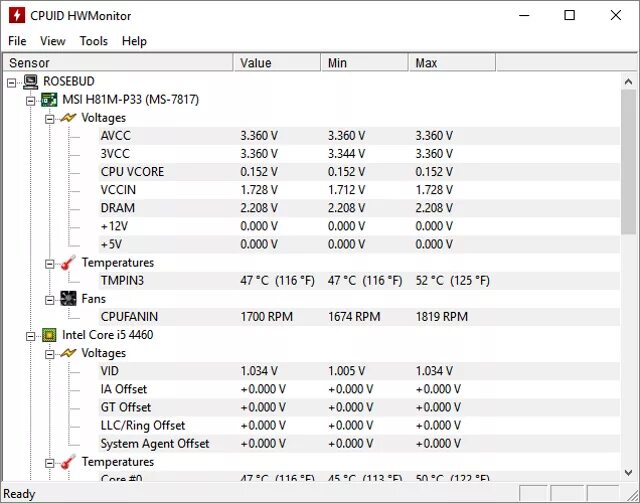This screenshot has height=503, width=640.
Task: Select the 3VCC sensor row
Action: pyautogui.click(x=359, y=154)
